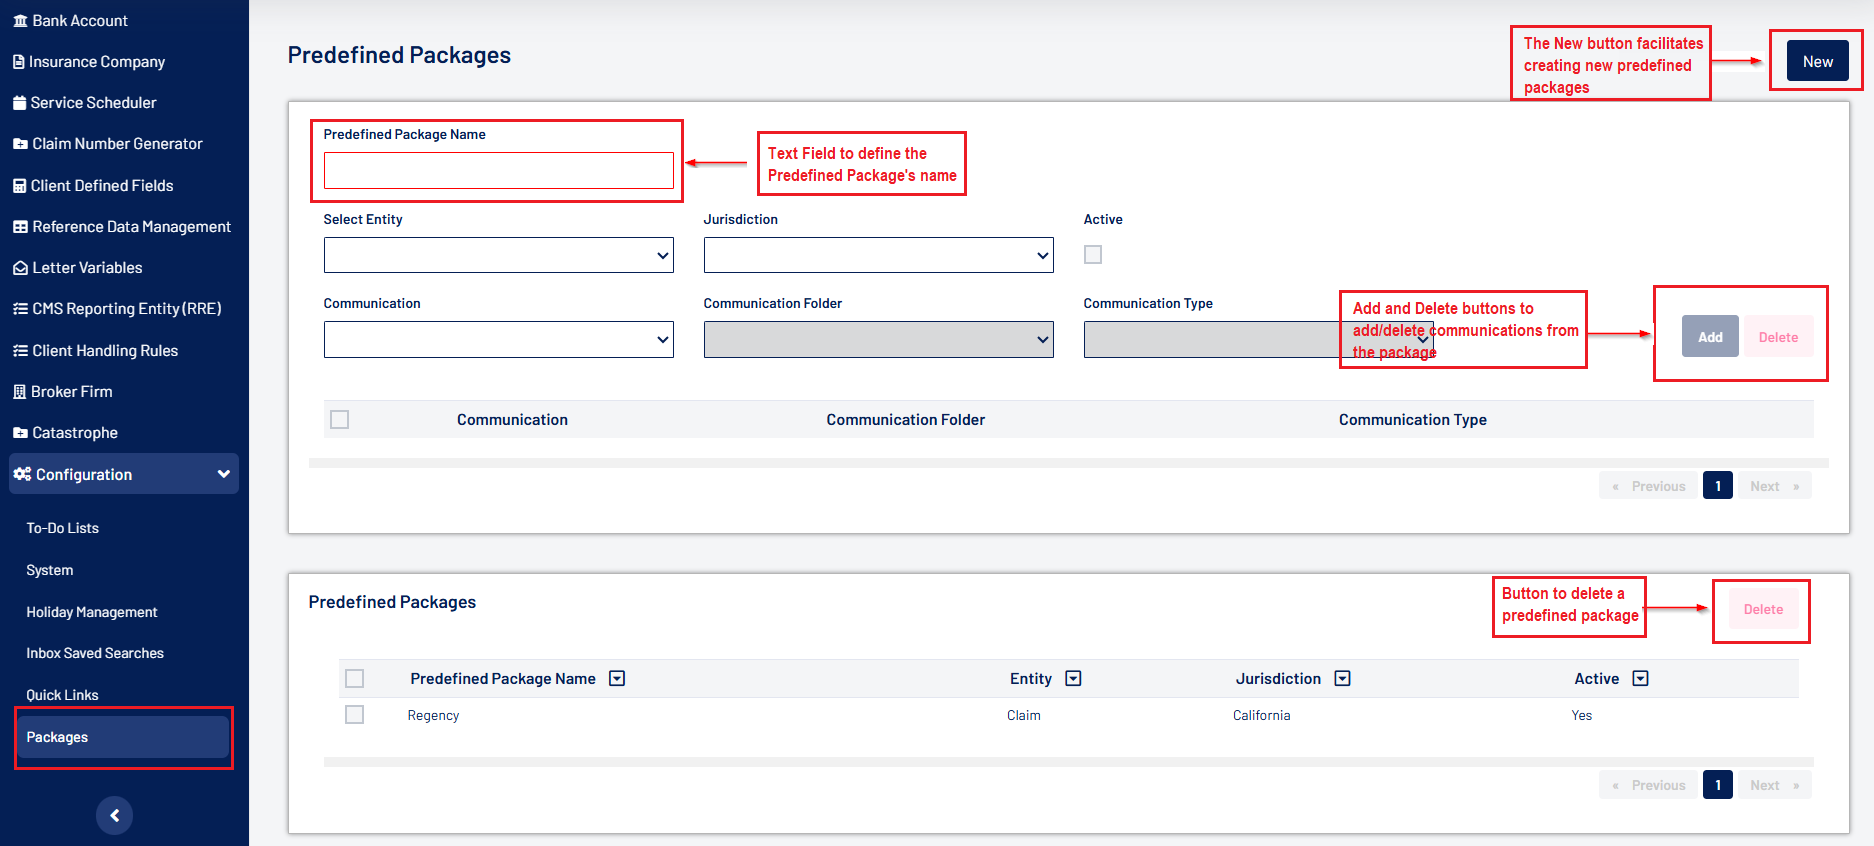Click into the Predefined Package Name field

tap(498, 171)
